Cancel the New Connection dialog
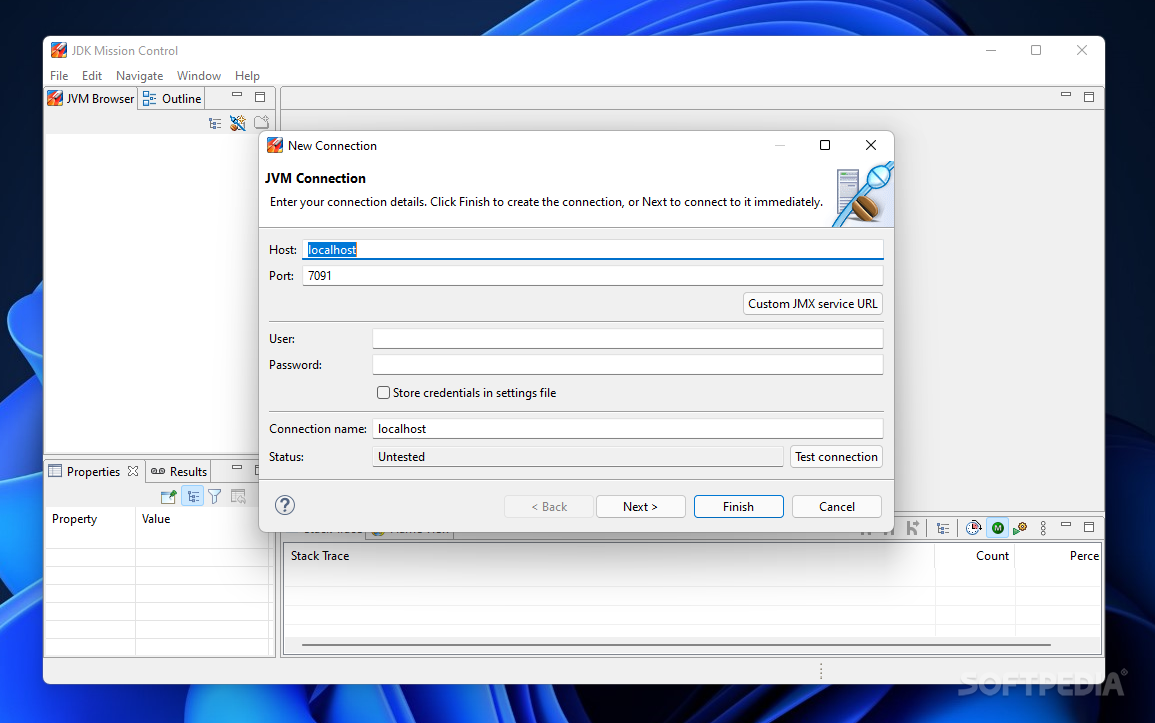Viewport: 1155px width, 723px height. coord(837,507)
